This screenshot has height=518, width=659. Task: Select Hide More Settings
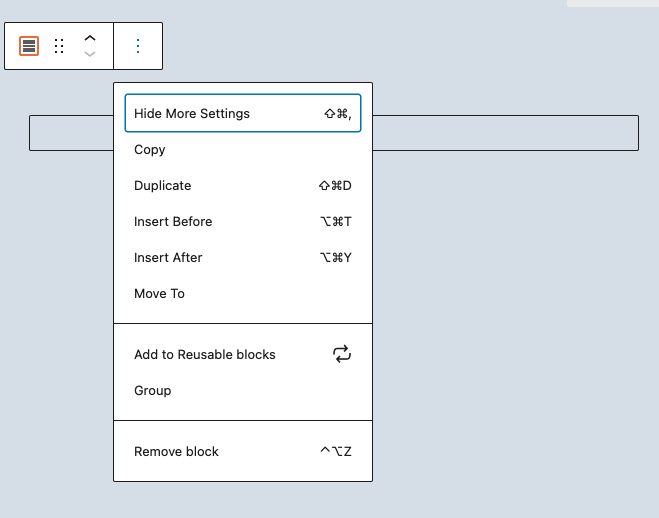(x=243, y=113)
